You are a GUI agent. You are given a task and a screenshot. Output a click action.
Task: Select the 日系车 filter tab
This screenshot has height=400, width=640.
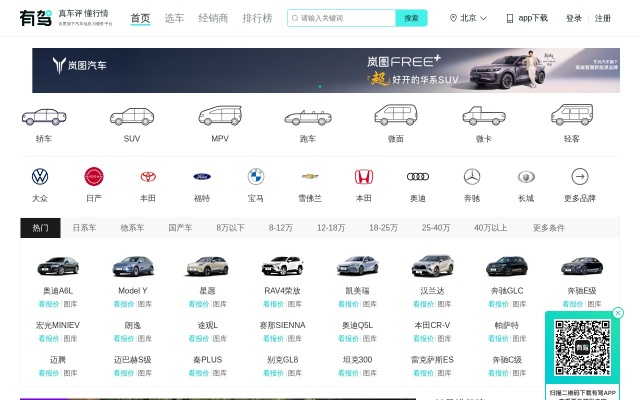pyautogui.click(x=84, y=228)
